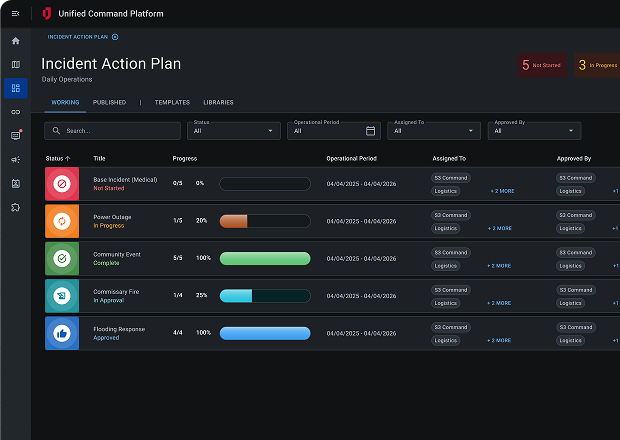Collapse the sidebar menu toggle

tap(15, 13)
